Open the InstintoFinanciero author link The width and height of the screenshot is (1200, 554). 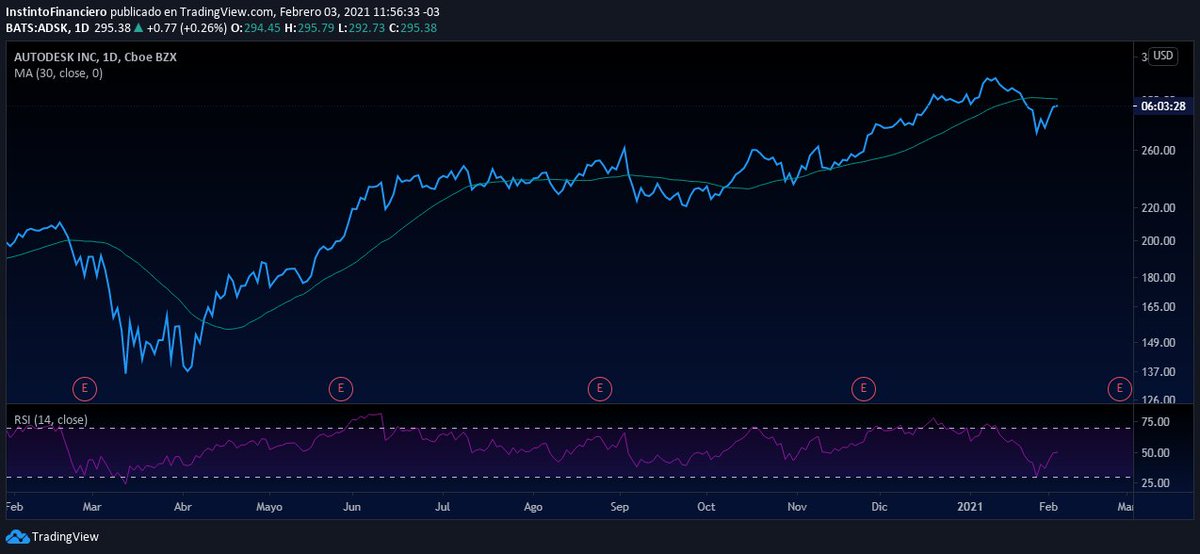pos(54,11)
